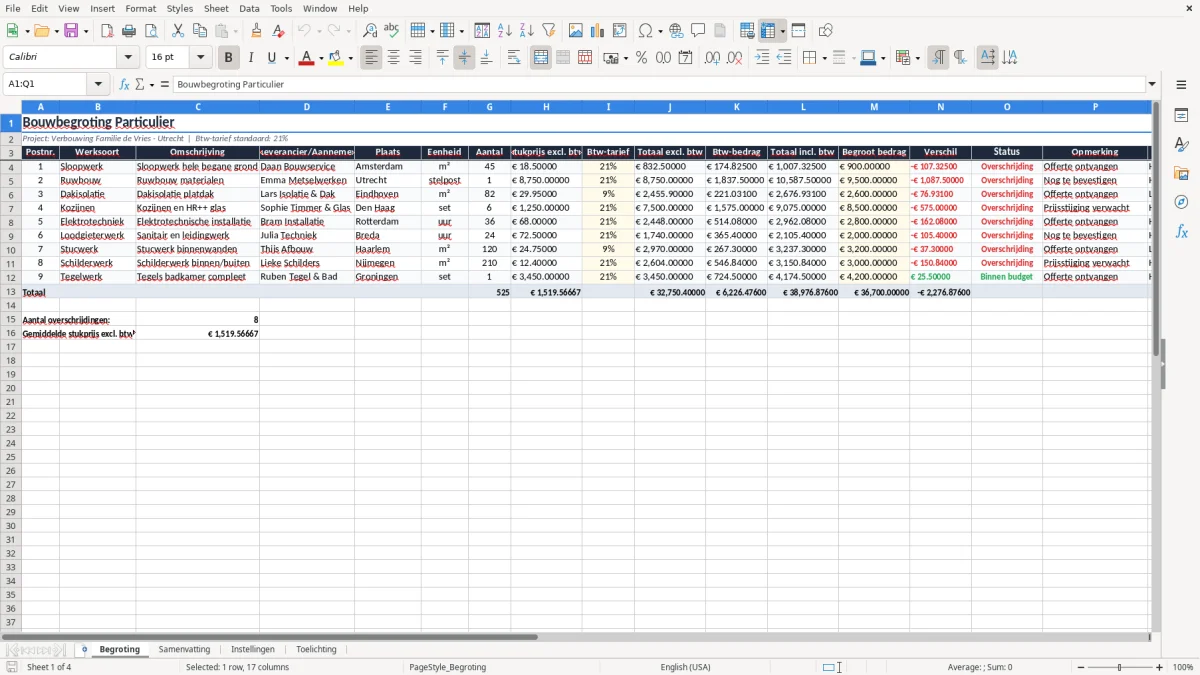Viewport: 1200px width, 675px height.
Task: Open sidebar Navigator panel
Action: (x=1181, y=202)
